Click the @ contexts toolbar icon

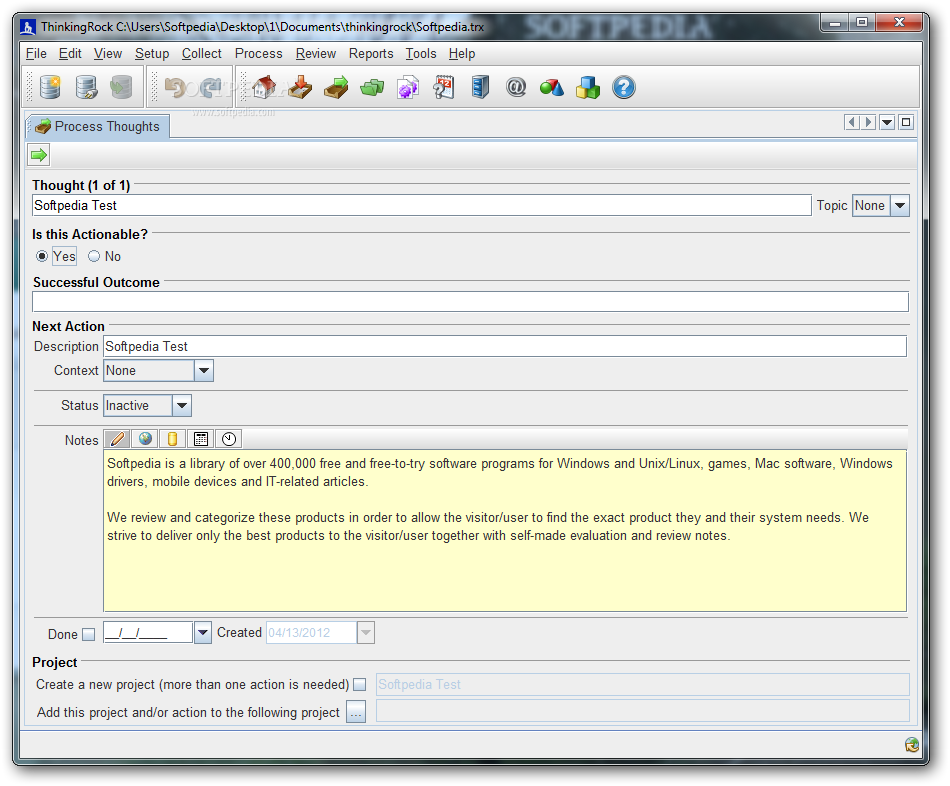point(516,87)
